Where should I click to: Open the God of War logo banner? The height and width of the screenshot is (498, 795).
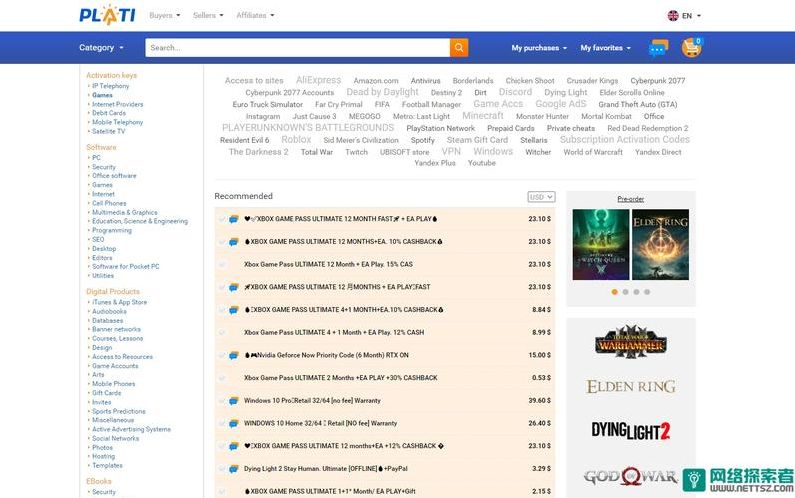631,477
